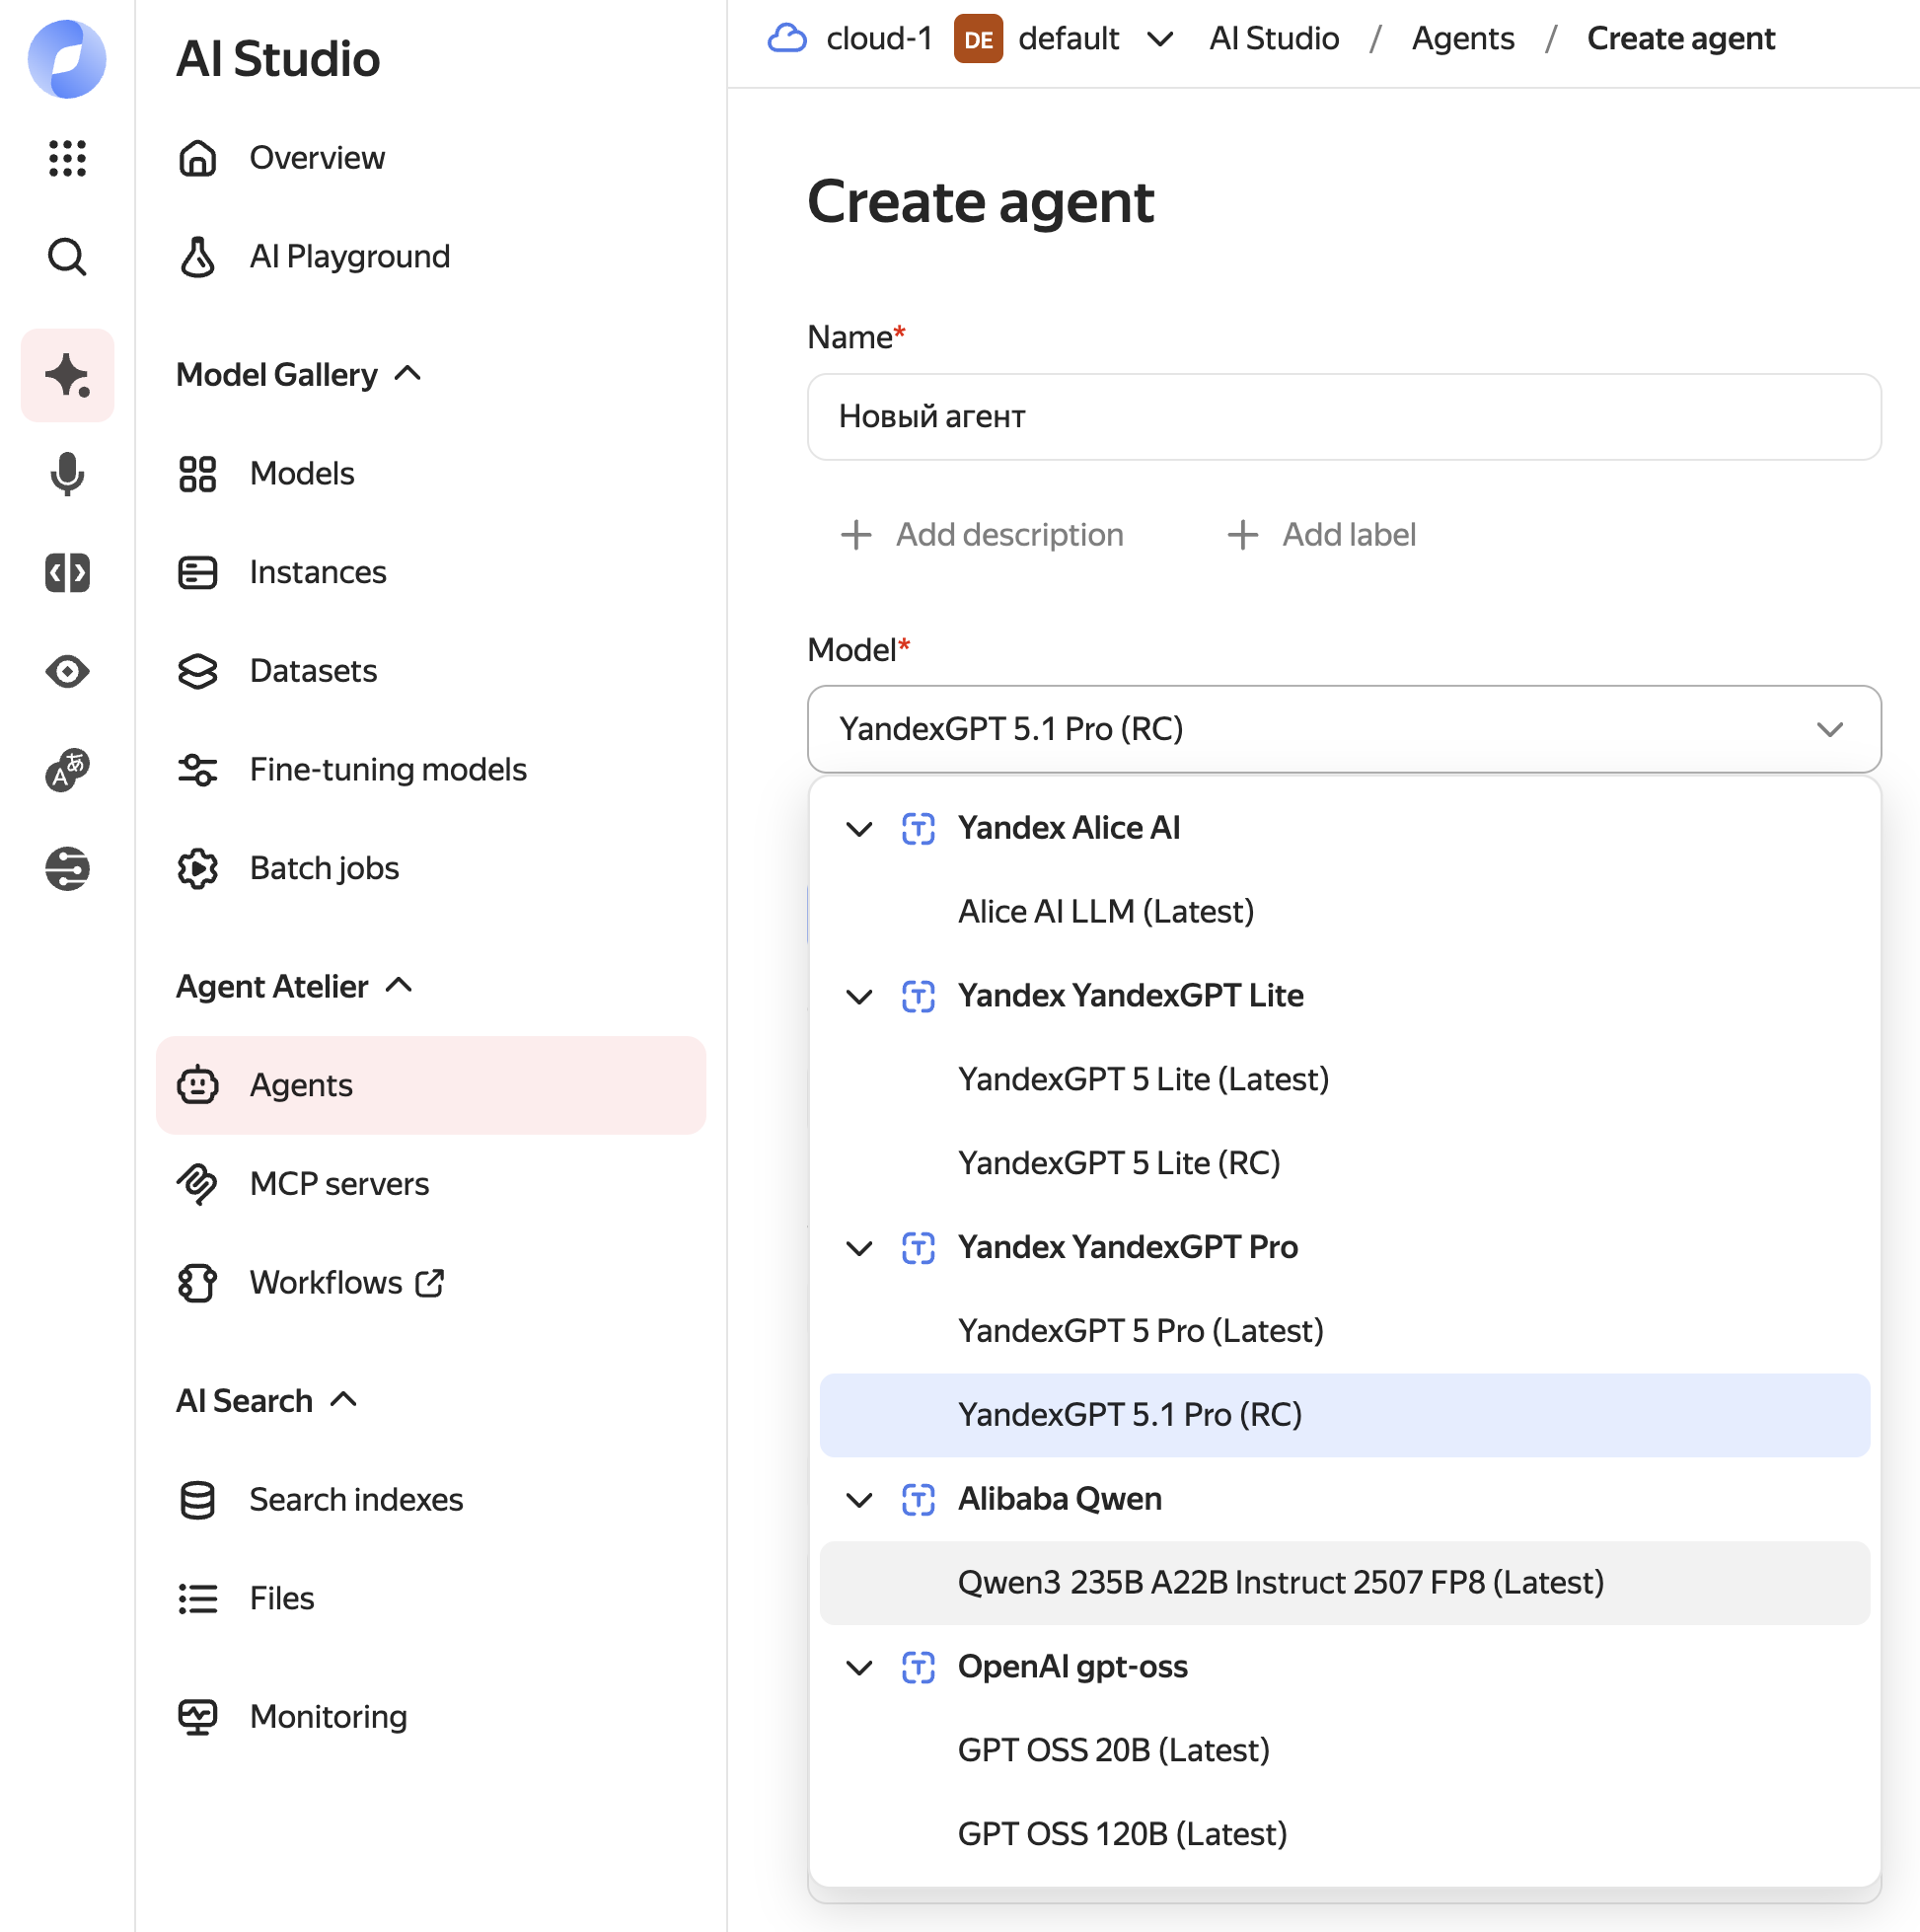This screenshot has height=1932, width=1920.
Task: Click the AI Studio sparkle icon in rail
Action: [67, 375]
